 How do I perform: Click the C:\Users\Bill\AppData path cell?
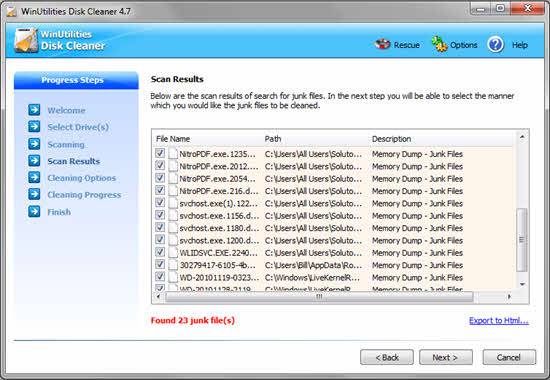pos(313,265)
